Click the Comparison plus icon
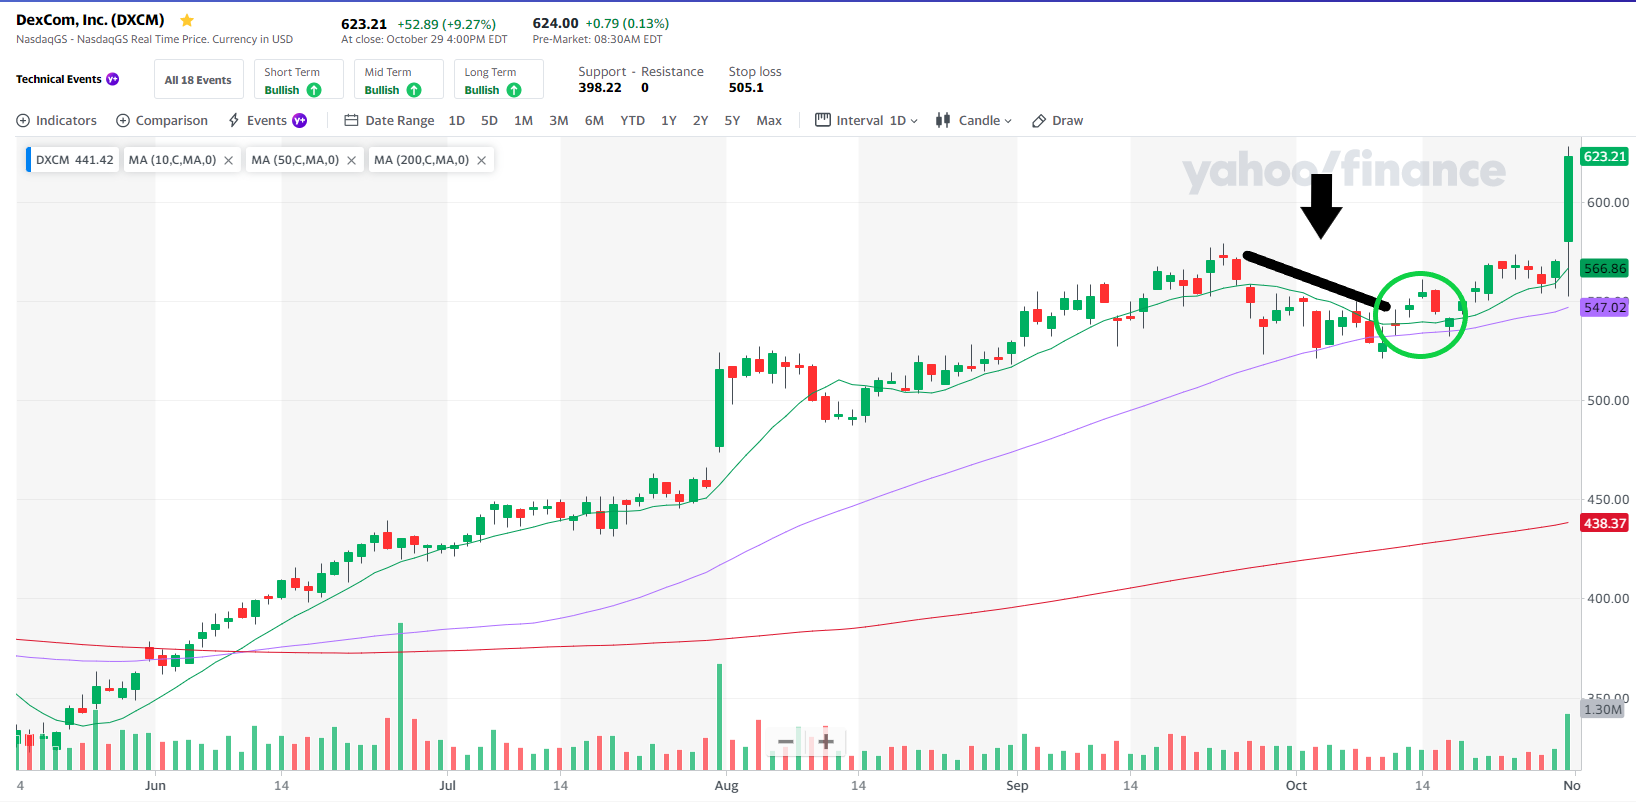 click(123, 120)
